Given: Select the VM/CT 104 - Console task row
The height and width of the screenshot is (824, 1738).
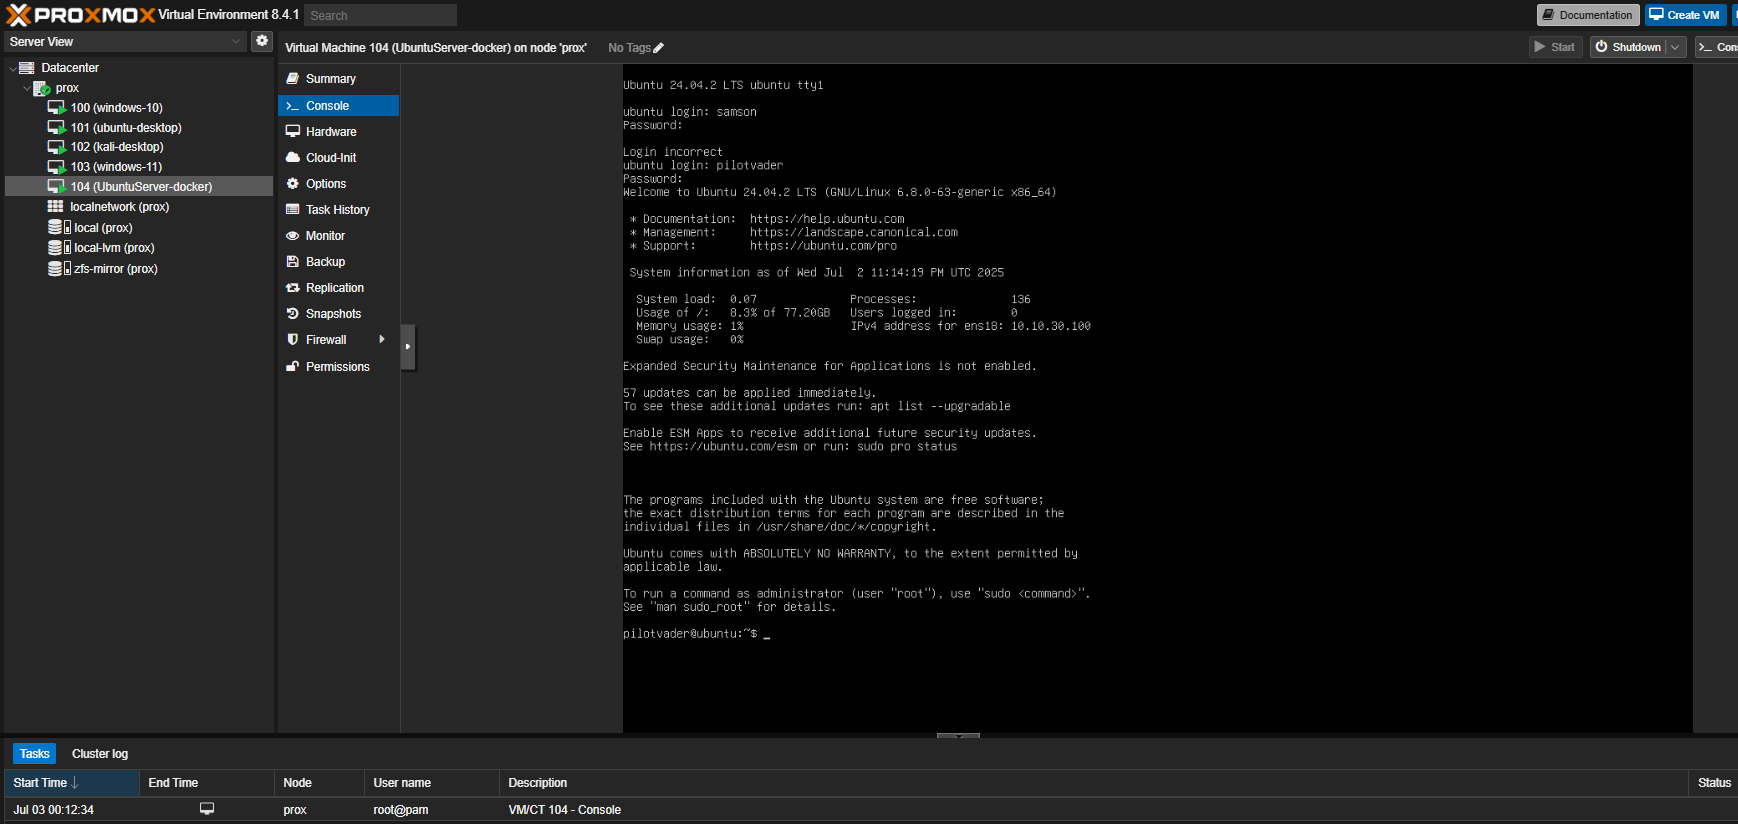Looking at the screenshot, I should [x=869, y=810].
